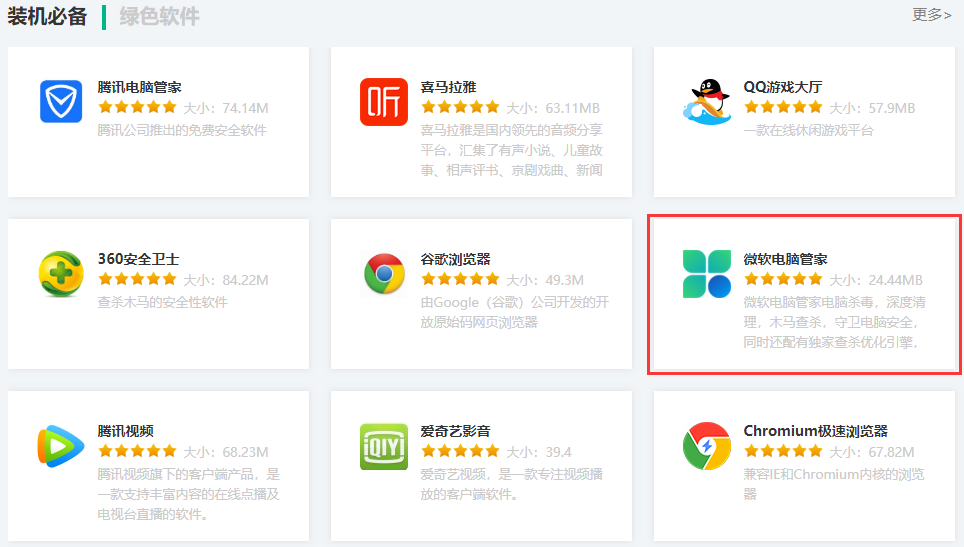Click the size text 大小: 39.4
The height and width of the screenshot is (547, 964).
click(539, 452)
